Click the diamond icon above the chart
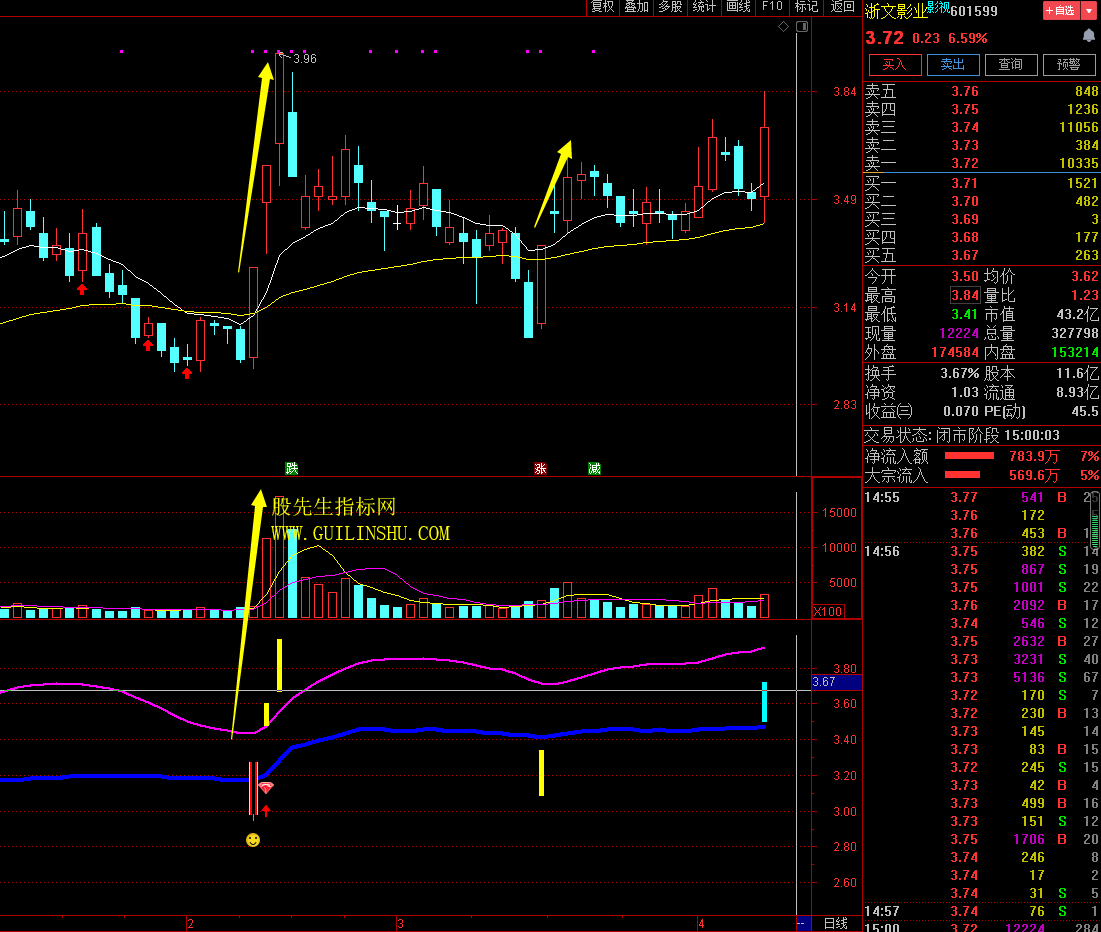 (784, 27)
